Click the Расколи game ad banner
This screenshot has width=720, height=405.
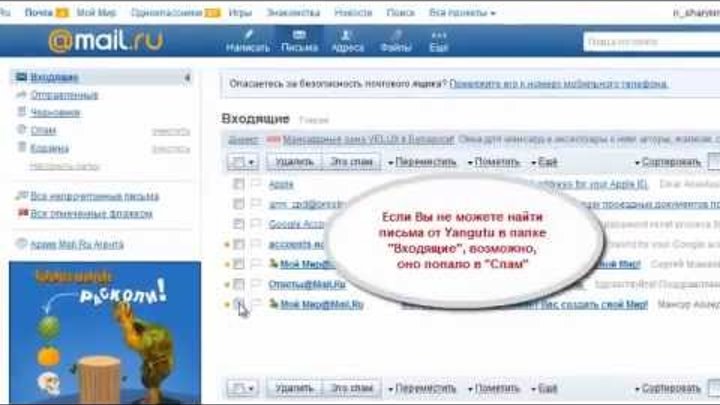[105, 333]
